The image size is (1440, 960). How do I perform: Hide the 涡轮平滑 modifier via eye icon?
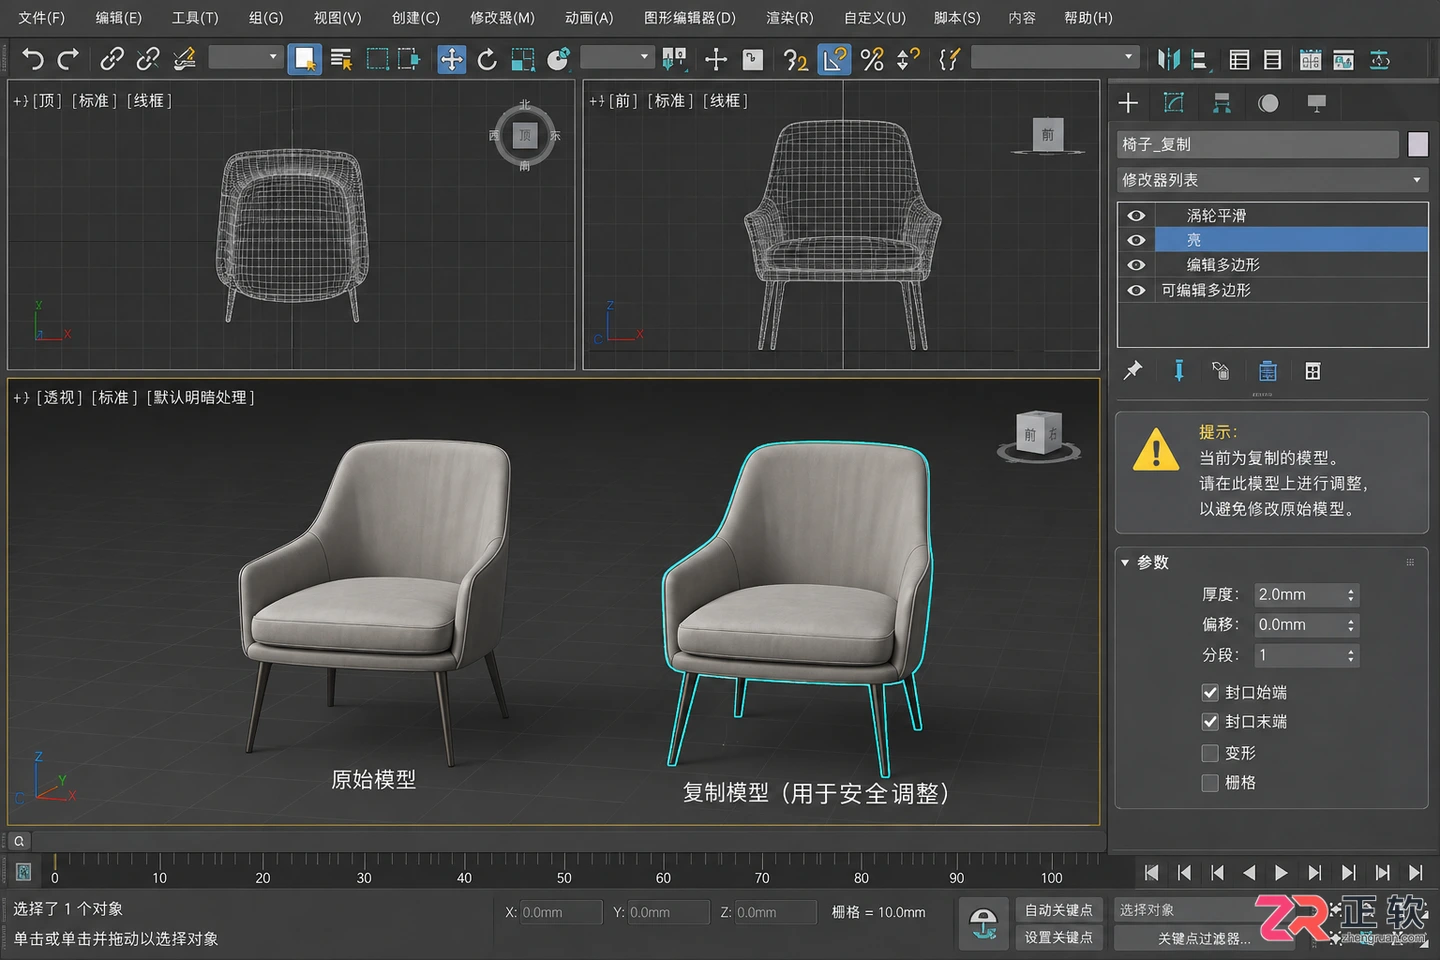pos(1136,216)
